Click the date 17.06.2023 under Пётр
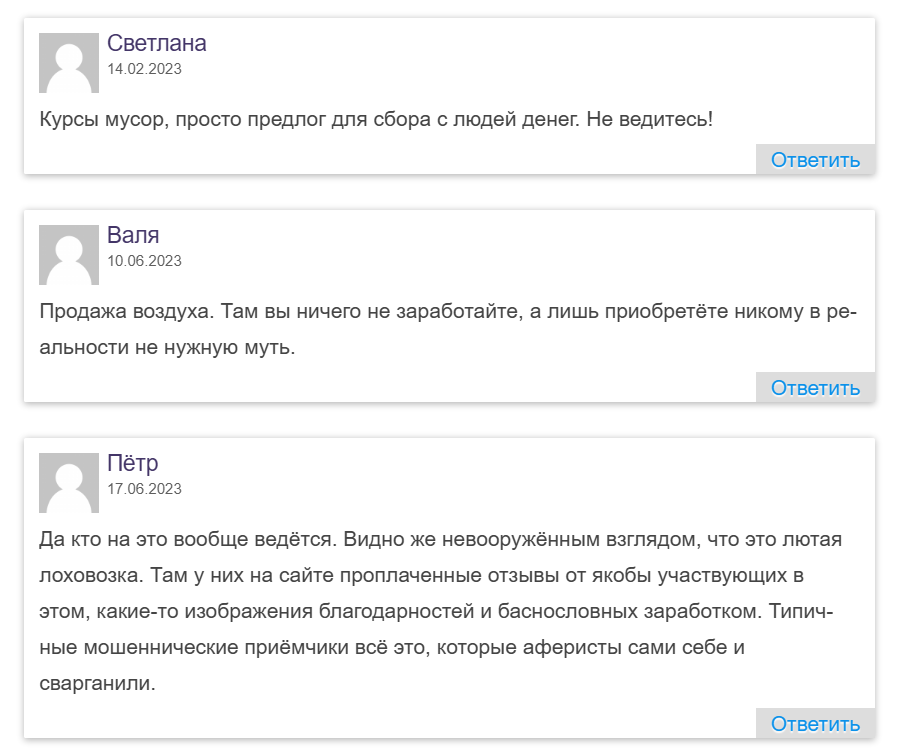Screen dimensions: 905x754 coord(144,489)
